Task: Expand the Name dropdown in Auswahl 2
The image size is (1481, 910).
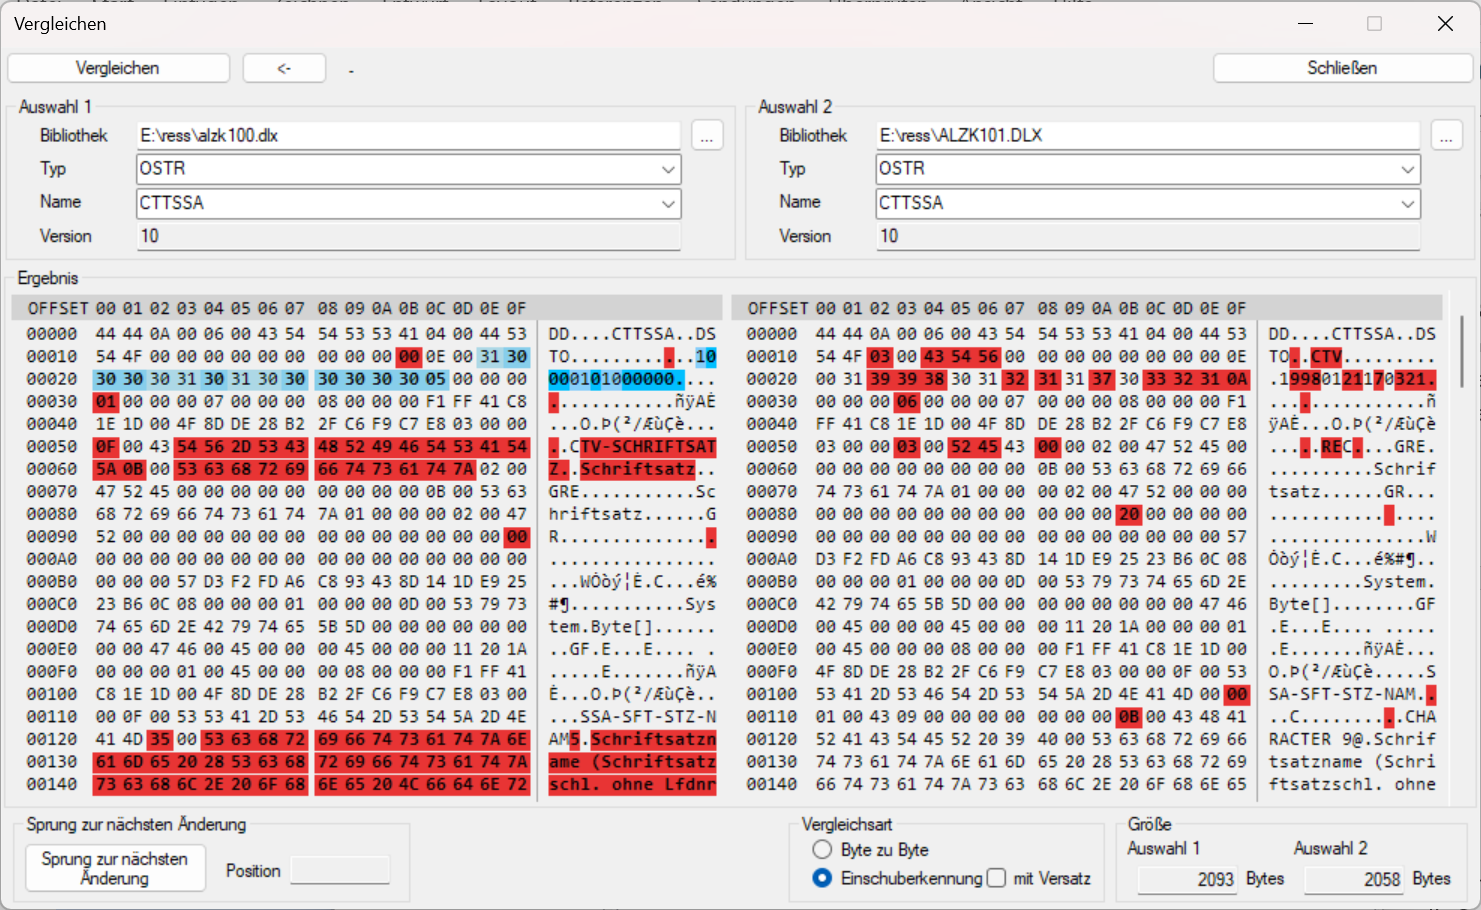Action: [1407, 204]
